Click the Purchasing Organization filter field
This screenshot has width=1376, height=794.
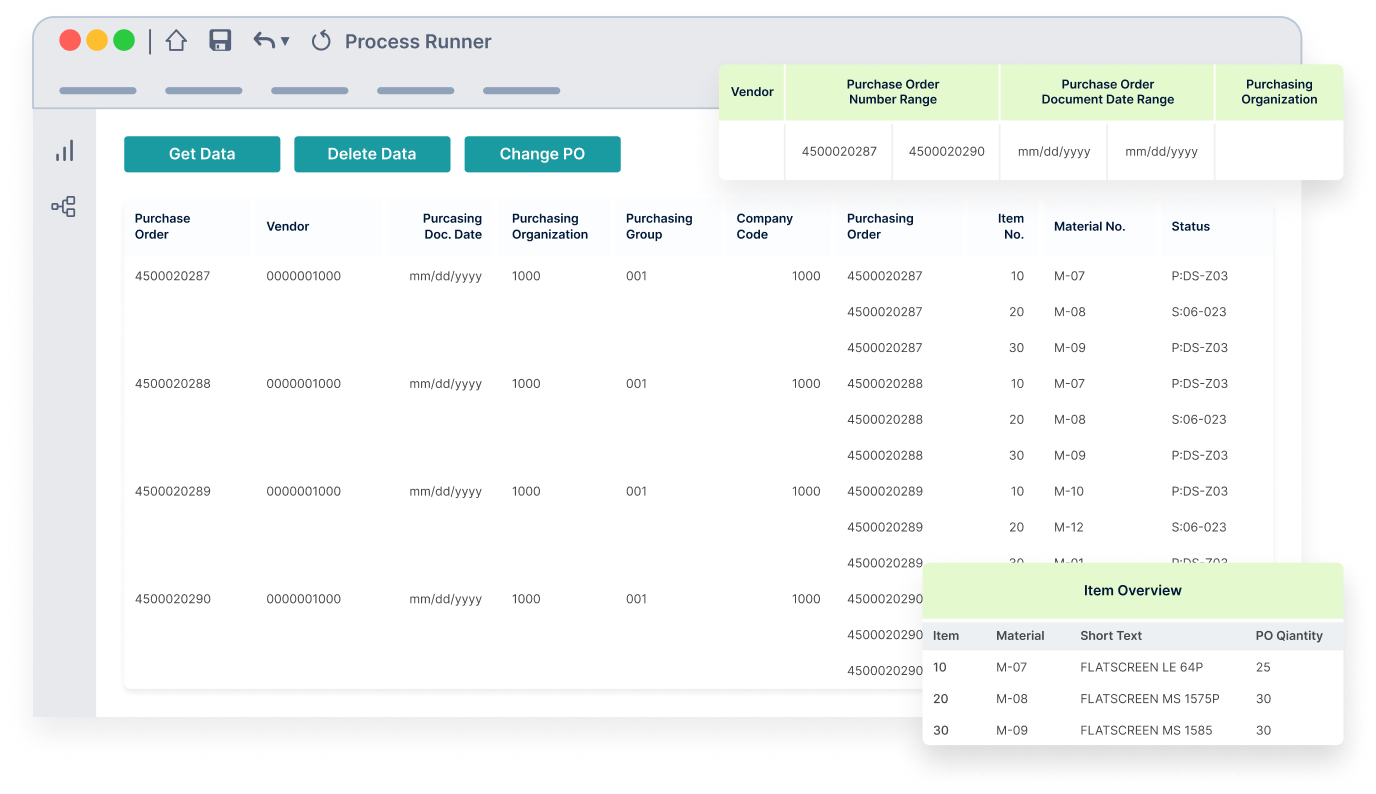(x=1279, y=151)
